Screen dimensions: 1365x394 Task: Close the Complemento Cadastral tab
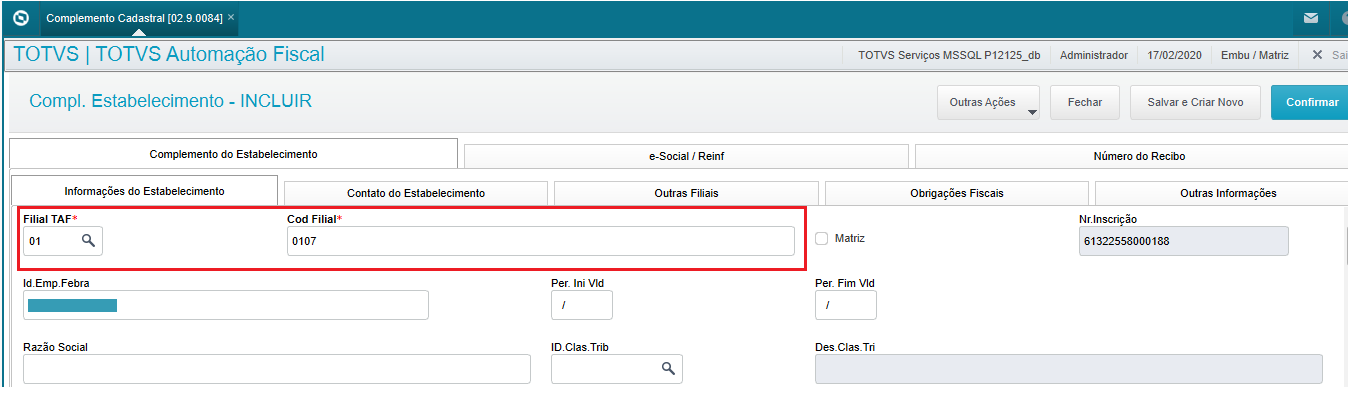pyautogui.click(x=231, y=18)
